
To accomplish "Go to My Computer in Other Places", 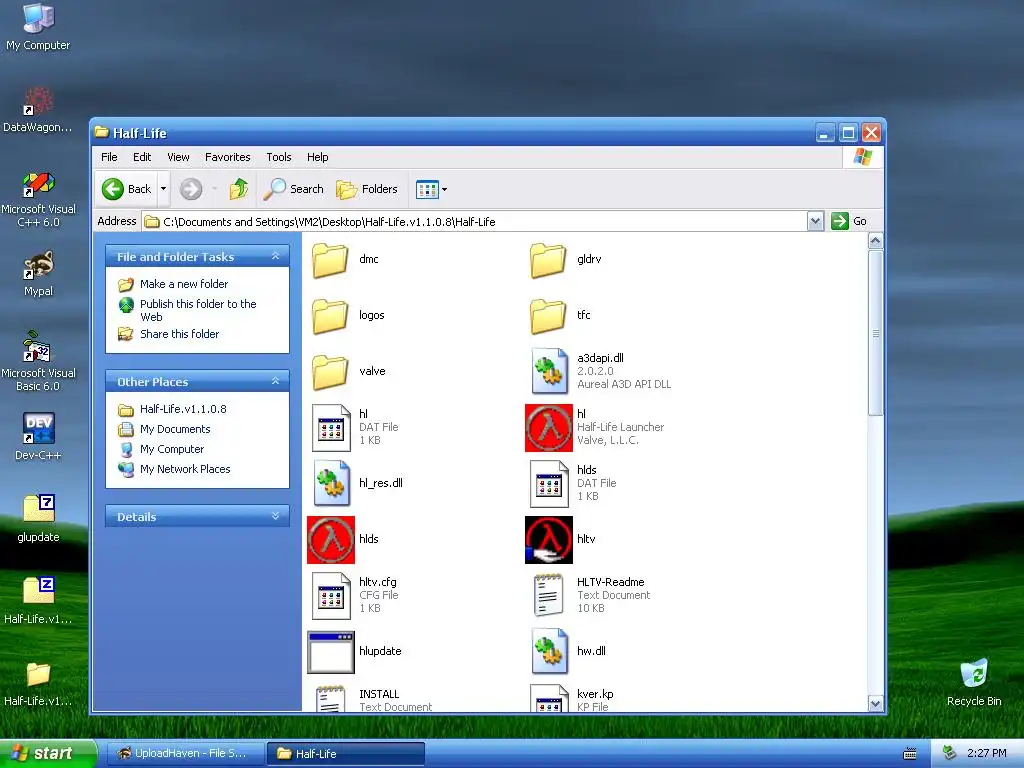I will coord(172,449).
